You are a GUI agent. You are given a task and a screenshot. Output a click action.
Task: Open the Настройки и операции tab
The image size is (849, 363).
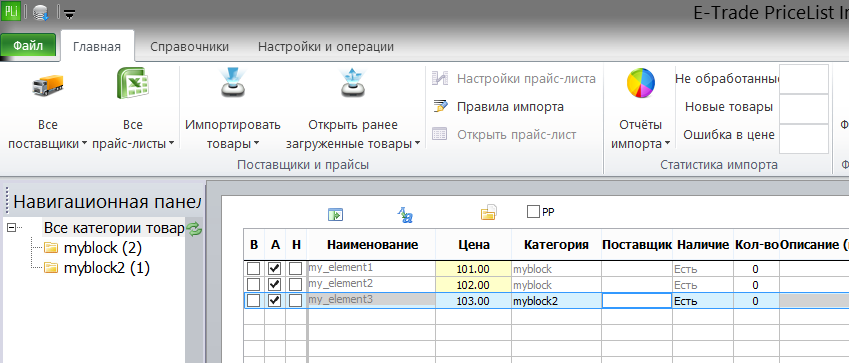point(326,47)
